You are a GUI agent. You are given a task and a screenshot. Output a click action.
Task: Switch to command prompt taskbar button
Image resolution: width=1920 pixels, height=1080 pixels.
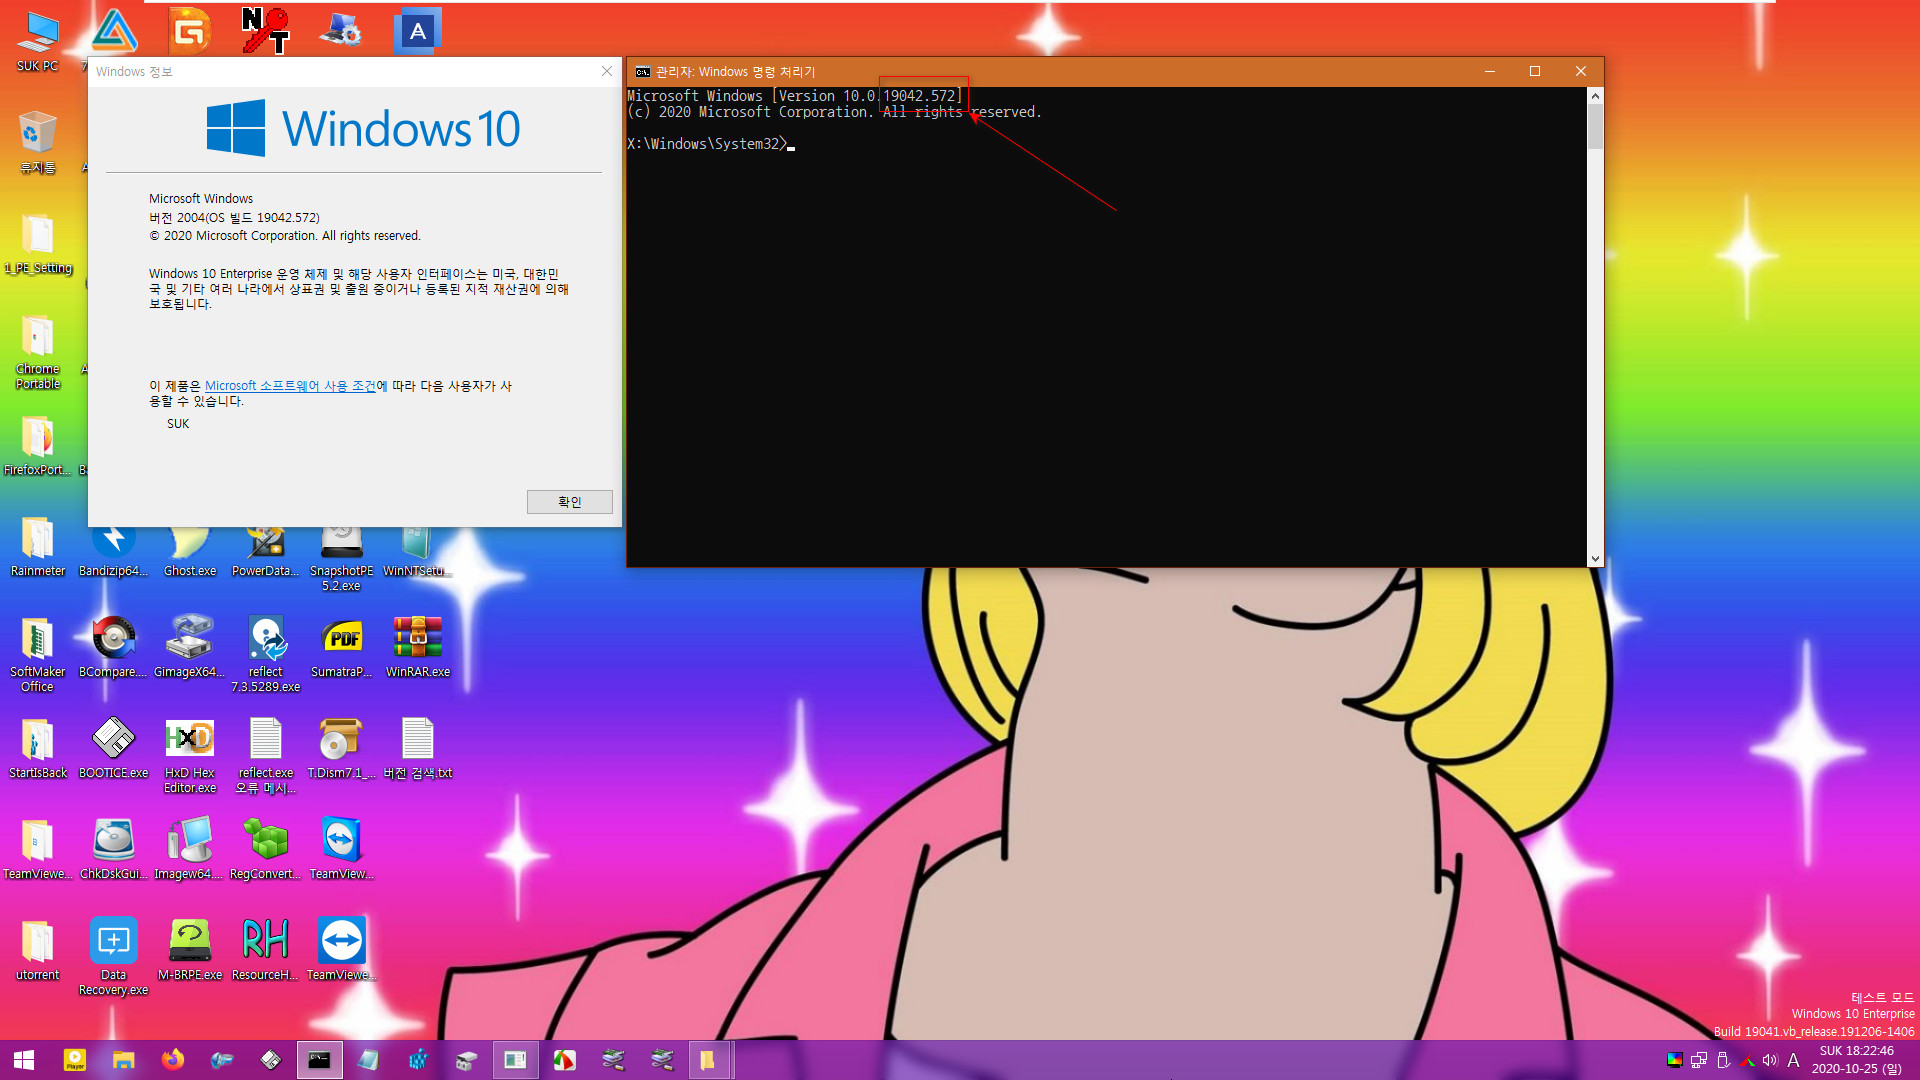pyautogui.click(x=319, y=1060)
